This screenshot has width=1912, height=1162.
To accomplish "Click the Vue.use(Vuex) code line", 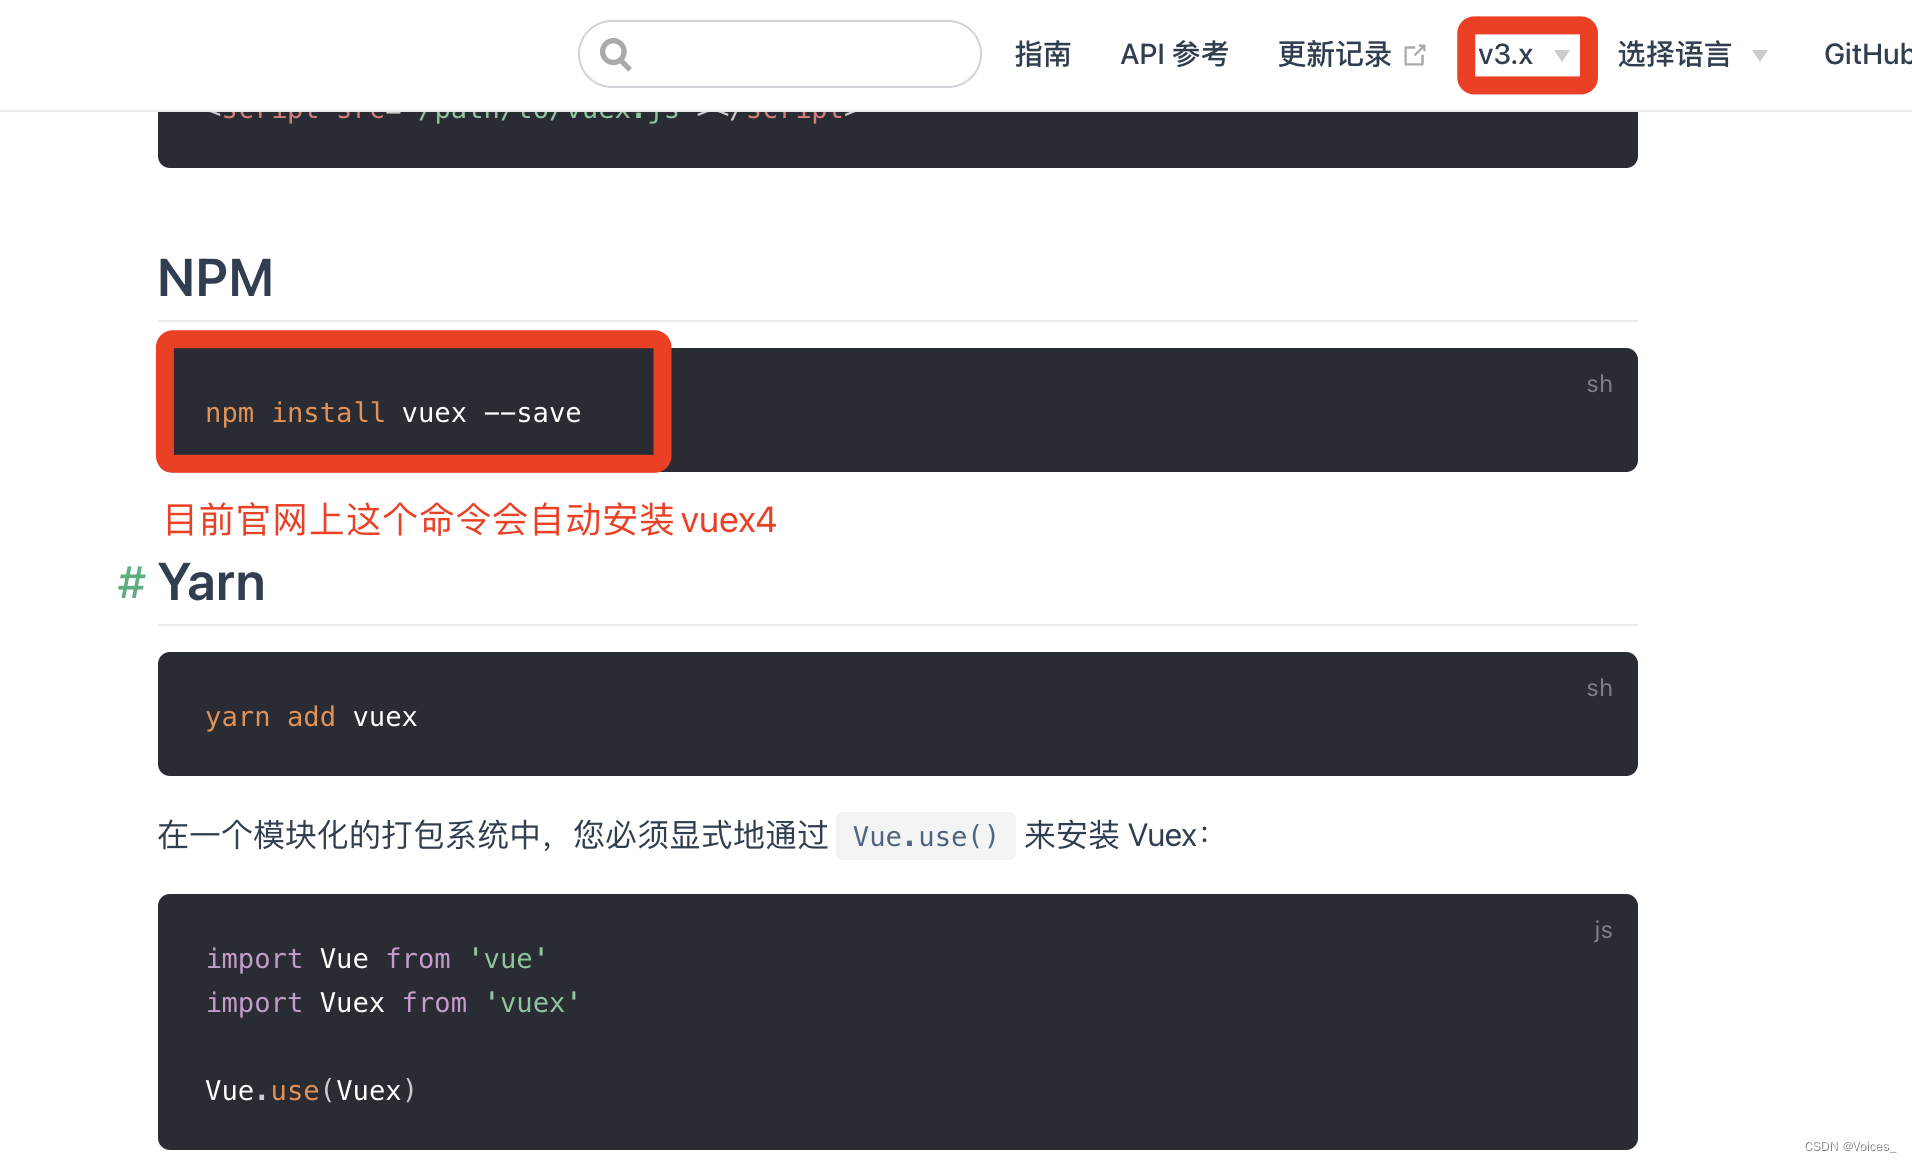I will coord(311,1091).
